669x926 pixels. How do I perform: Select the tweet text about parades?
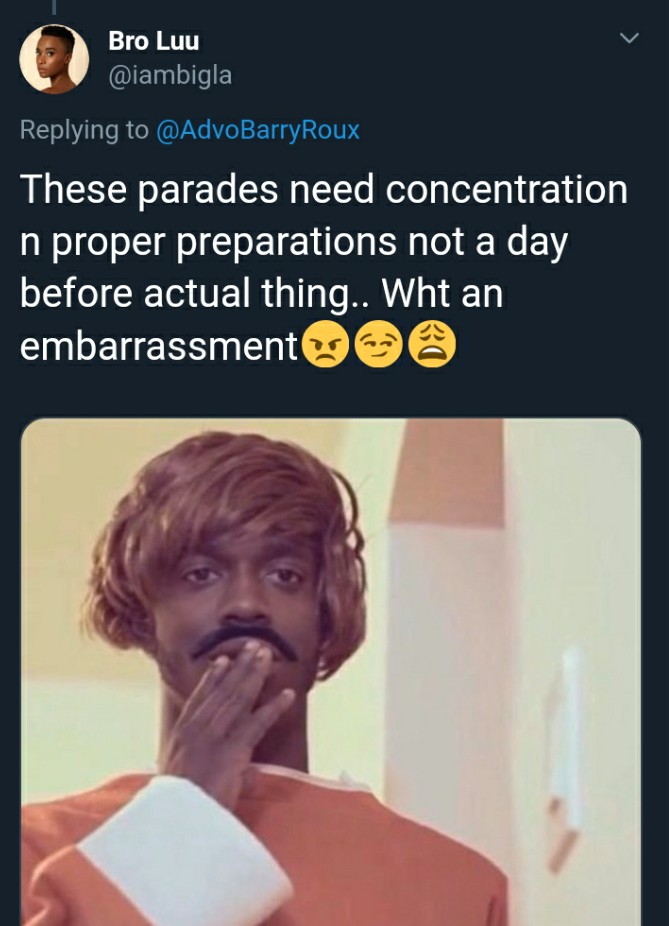pos(324,268)
